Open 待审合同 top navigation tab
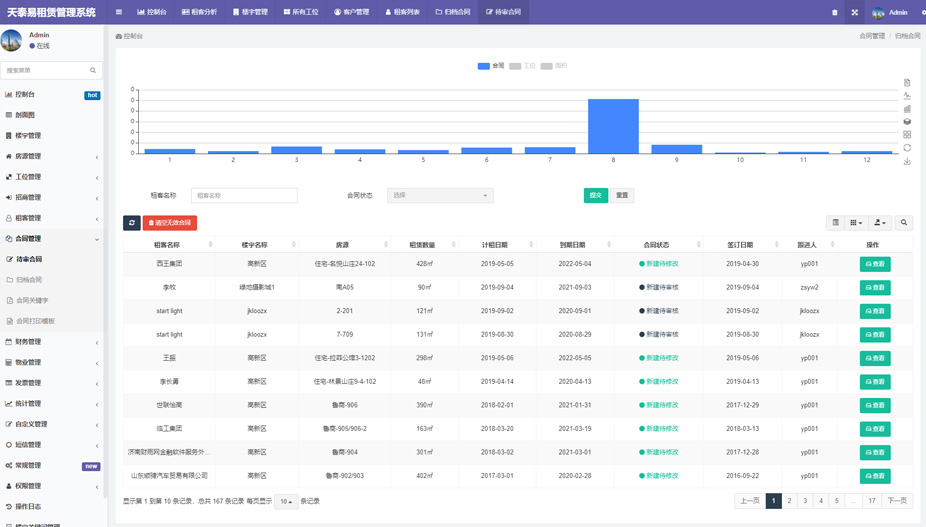 (x=504, y=12)
